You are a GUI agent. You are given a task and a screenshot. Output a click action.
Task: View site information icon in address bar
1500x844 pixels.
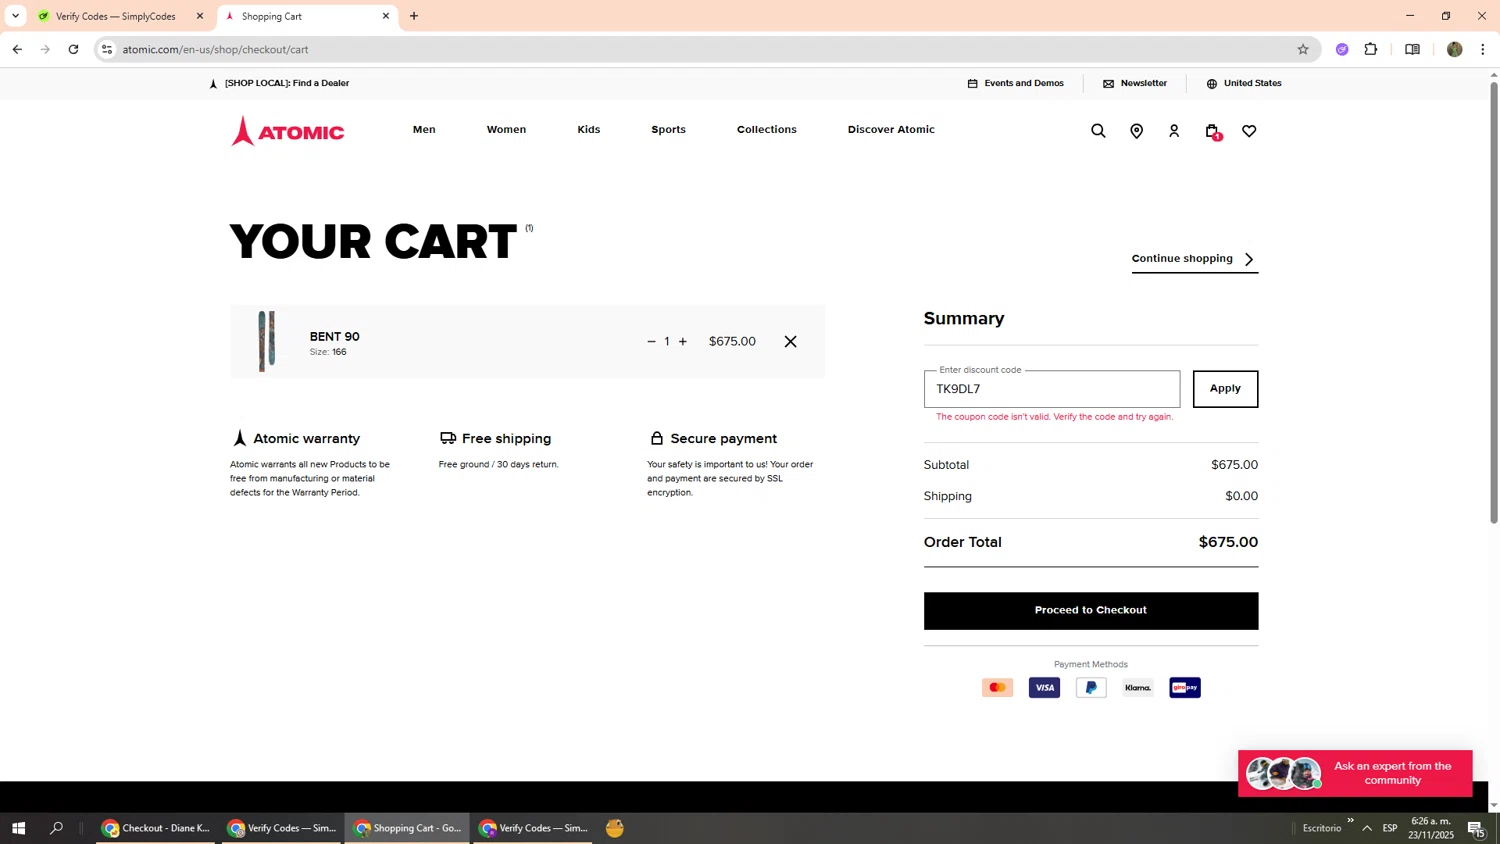click(107, 49)
